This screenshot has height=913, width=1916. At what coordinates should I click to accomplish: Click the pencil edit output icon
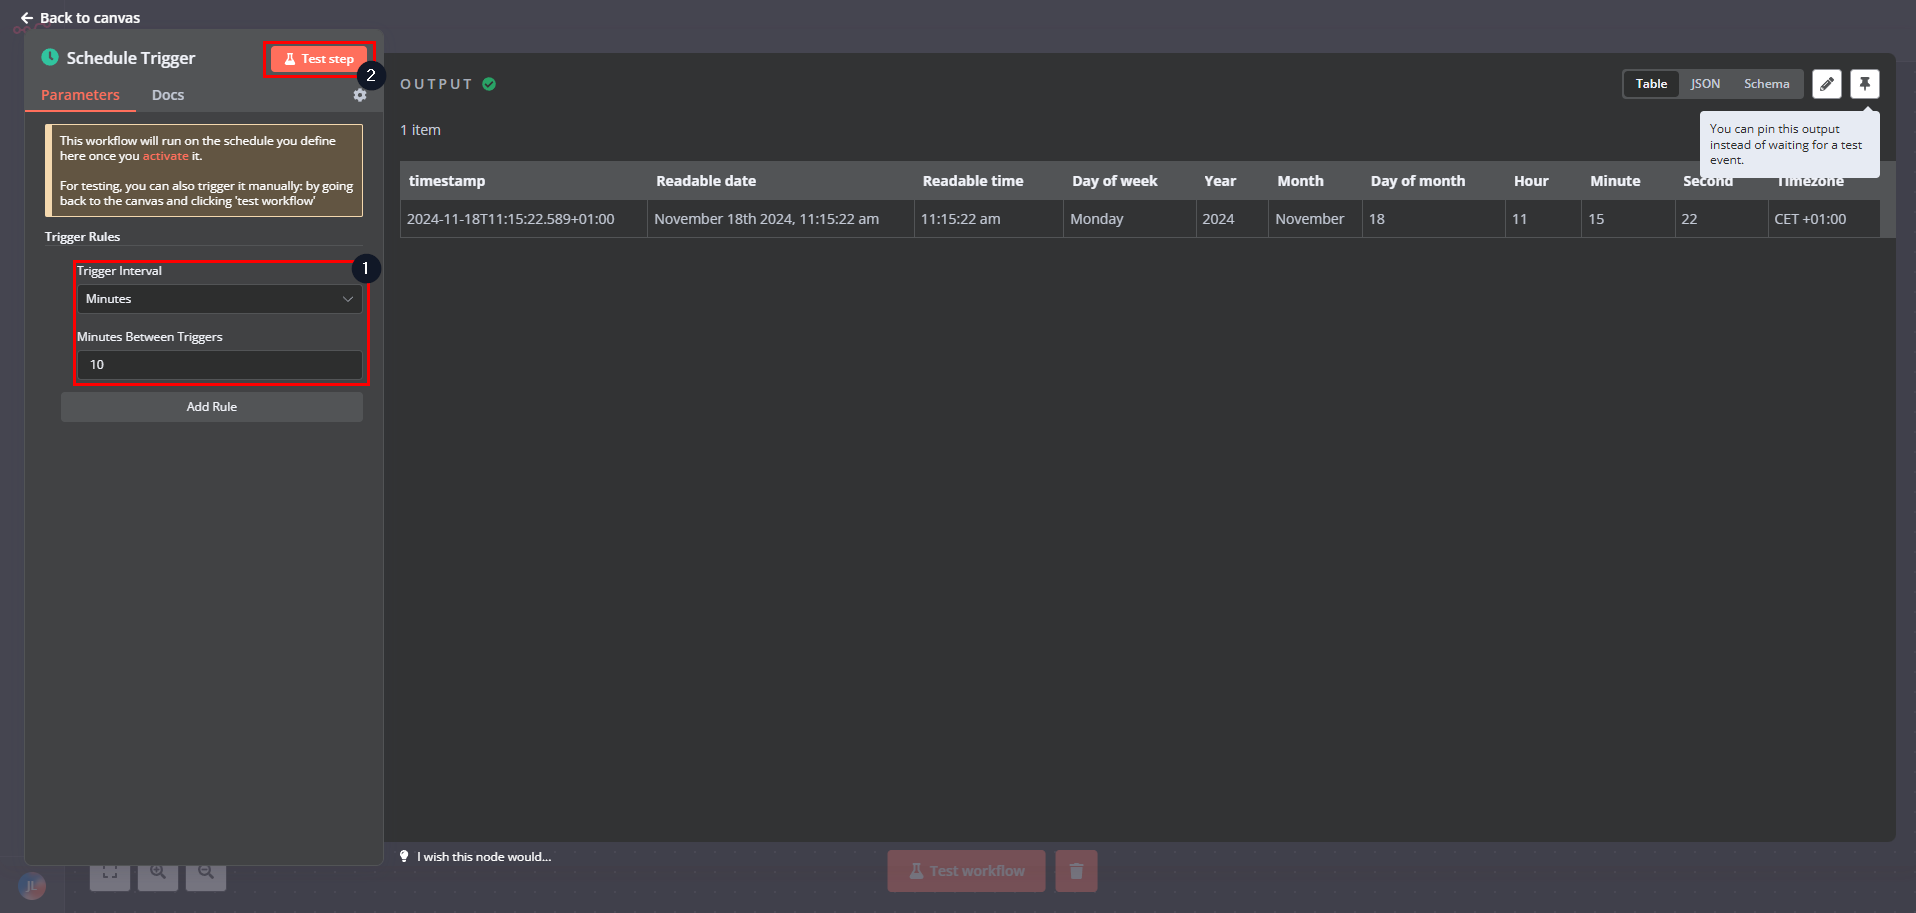pyautogui.click(x=1827, y=84)
